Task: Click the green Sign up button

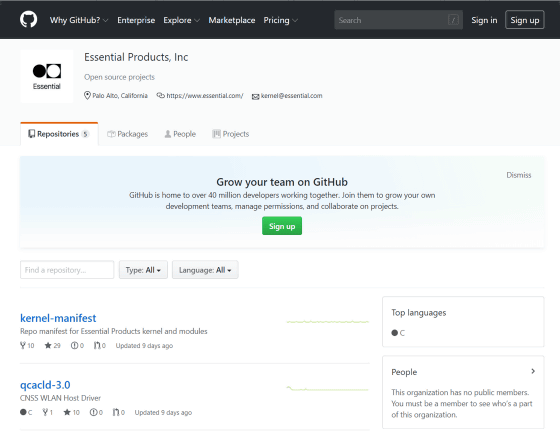Action: click(x=282, y=226)
